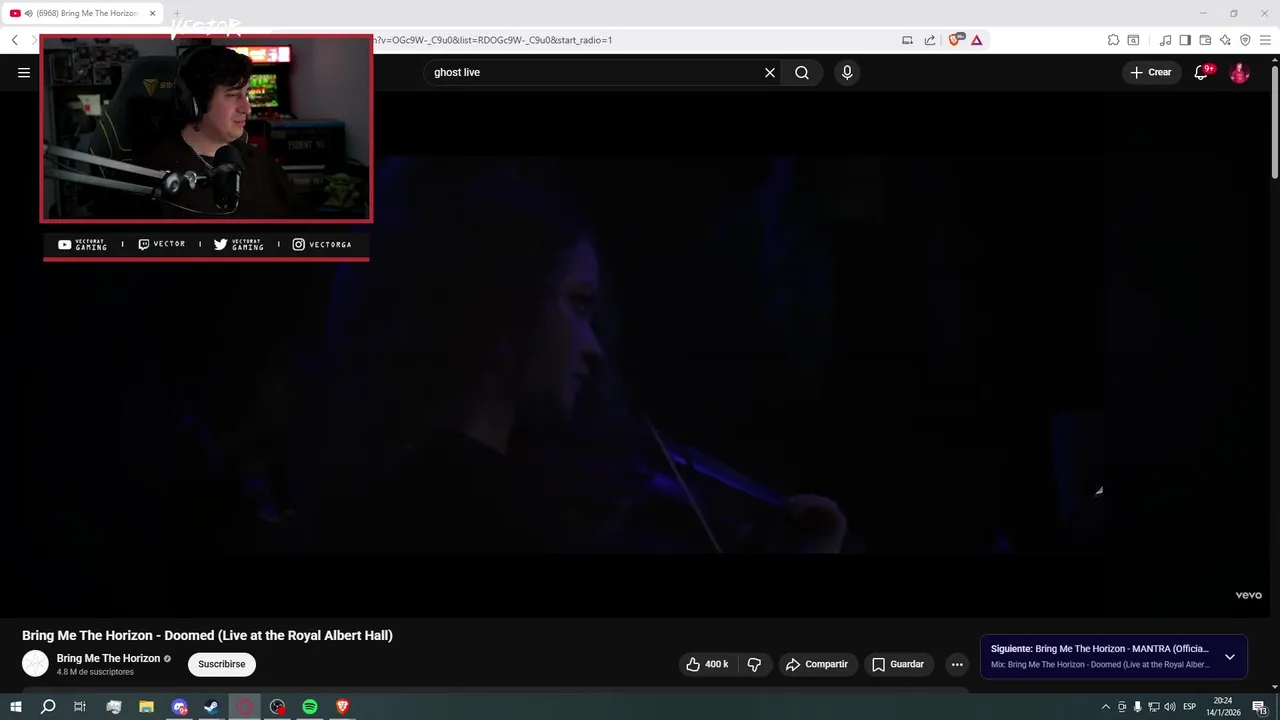This screenshot has width=1280, height=720.
Task: Open Opera browser in the taskbar
Action: point(244,707)
